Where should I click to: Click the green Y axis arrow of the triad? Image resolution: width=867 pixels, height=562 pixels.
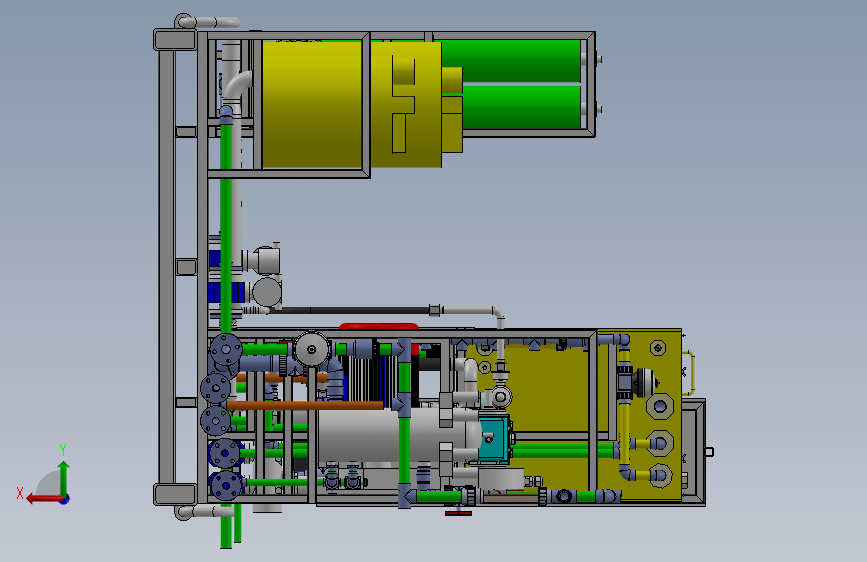click(x=64, y=478)
